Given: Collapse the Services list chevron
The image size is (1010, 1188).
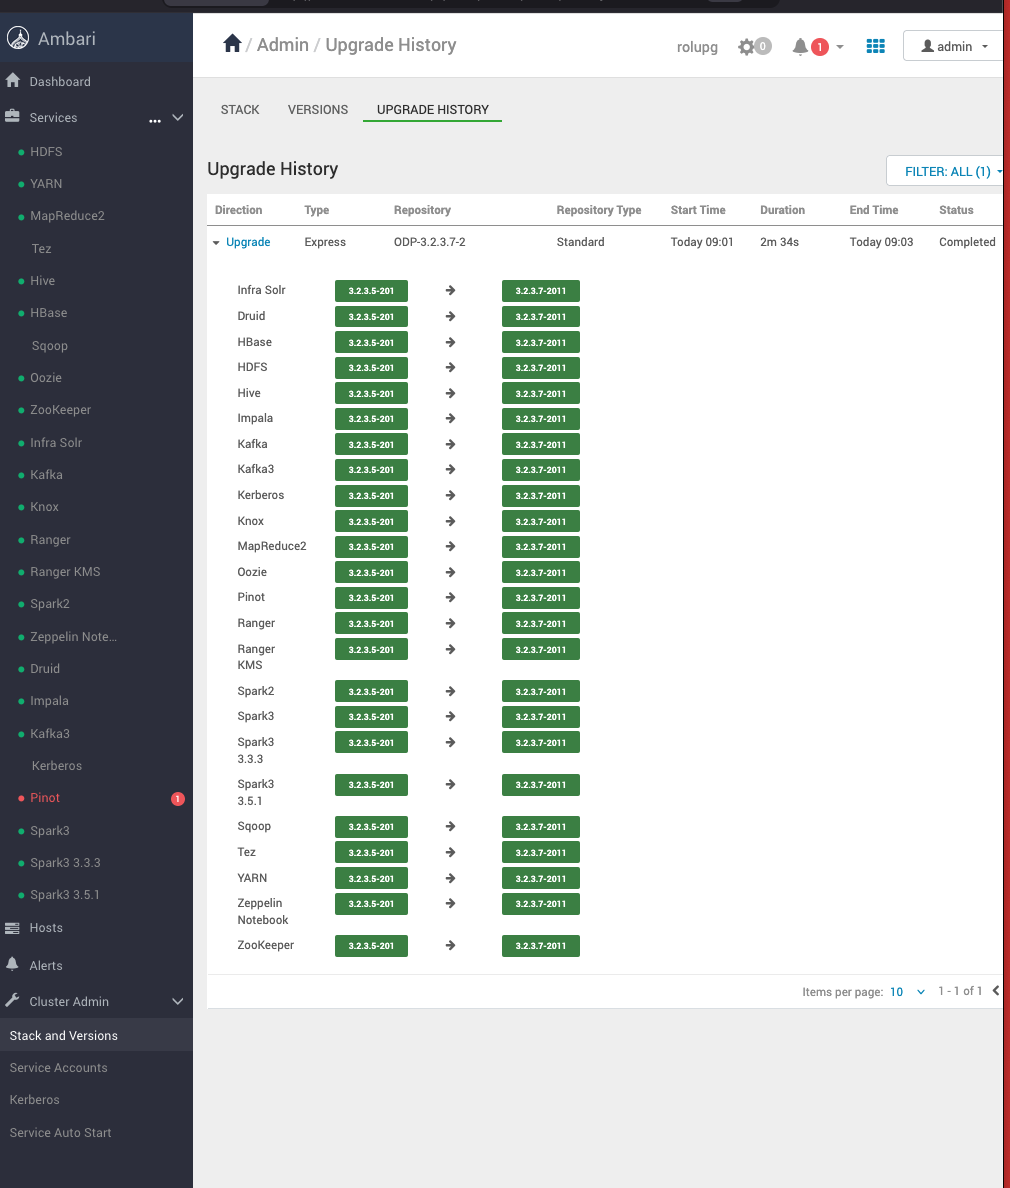Looking at the screenshot, I should (x=178, y=117).
